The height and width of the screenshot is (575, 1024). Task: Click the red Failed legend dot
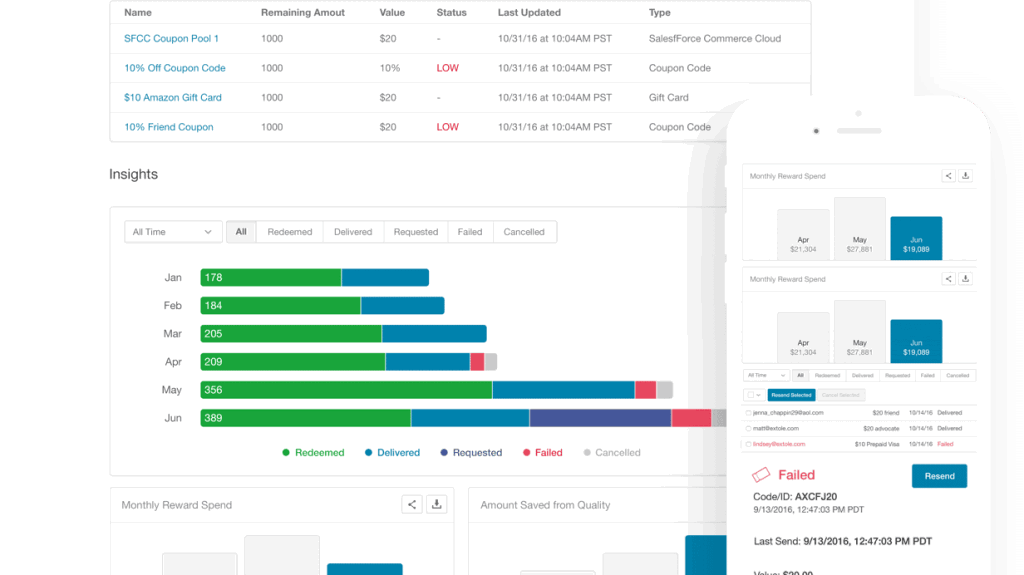(x=526, y=452)
